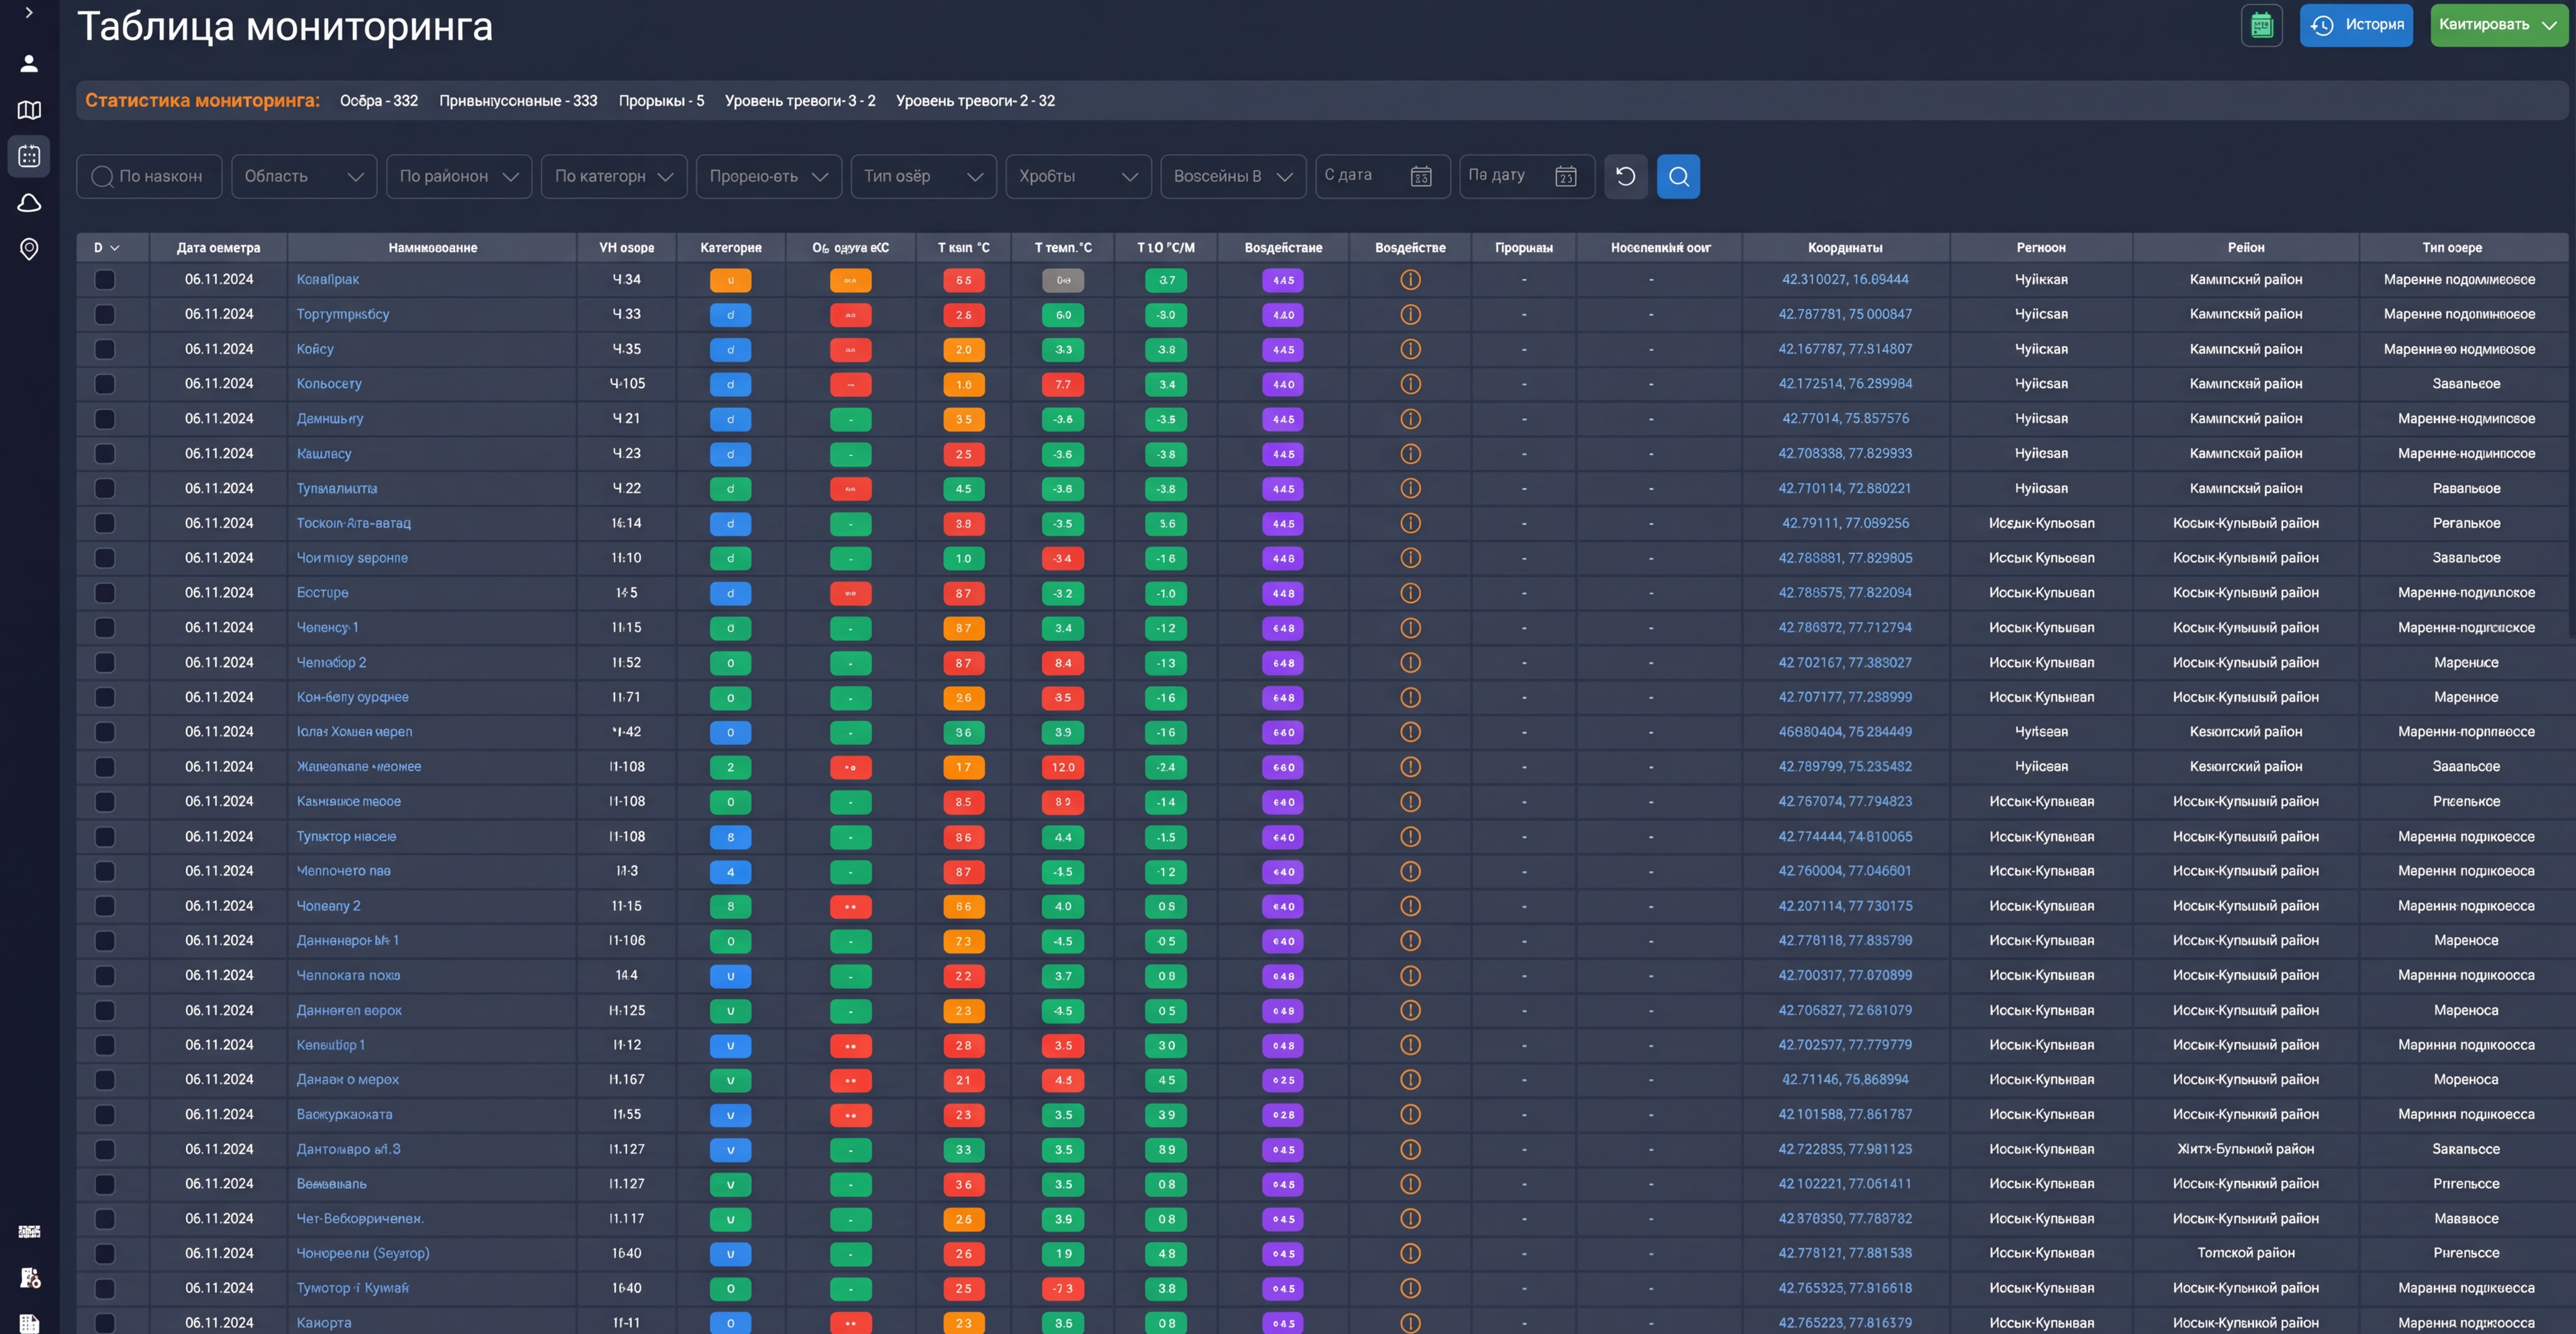Viewport: 2576px width, 1334px height.
Task: Open the map icon in sidebar
Action: (29, 110)
